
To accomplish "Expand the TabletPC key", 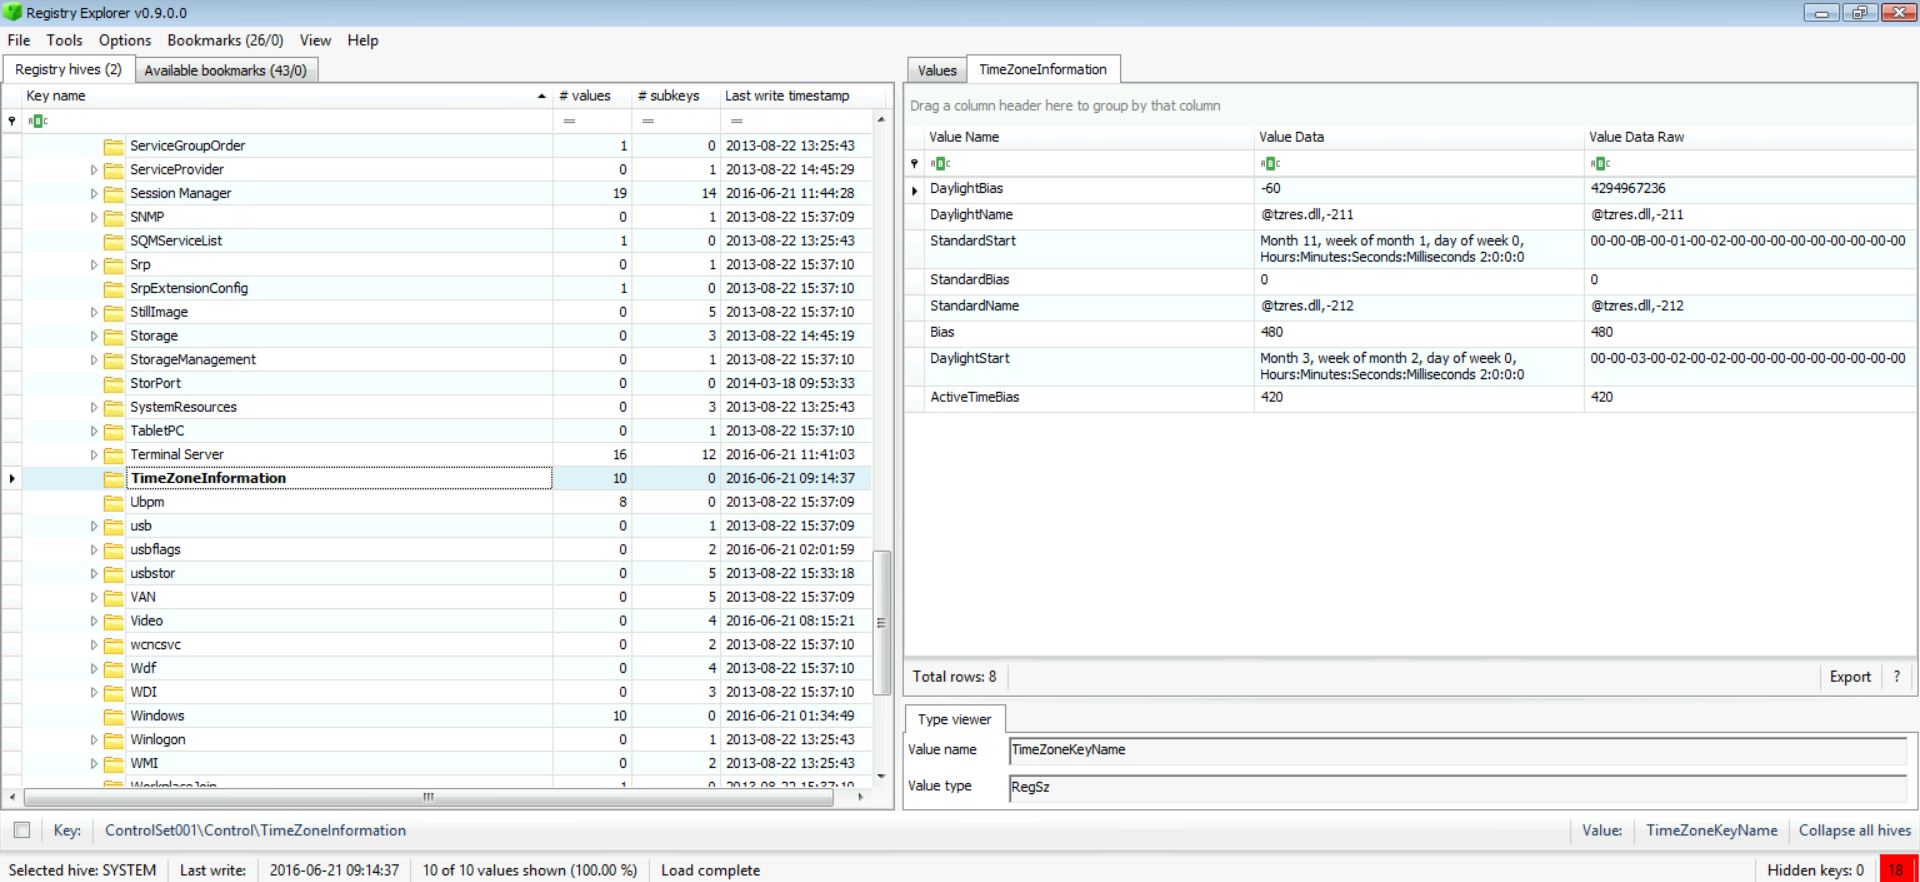I will pos(94,431).
